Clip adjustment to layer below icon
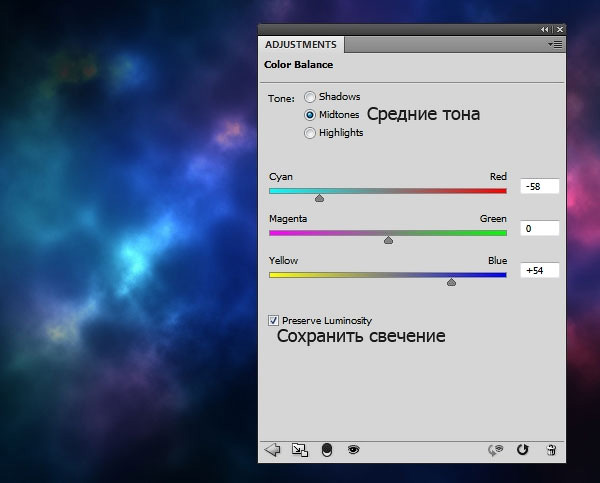The height and width of the screenshot is (483, 600). pos(327,450)
